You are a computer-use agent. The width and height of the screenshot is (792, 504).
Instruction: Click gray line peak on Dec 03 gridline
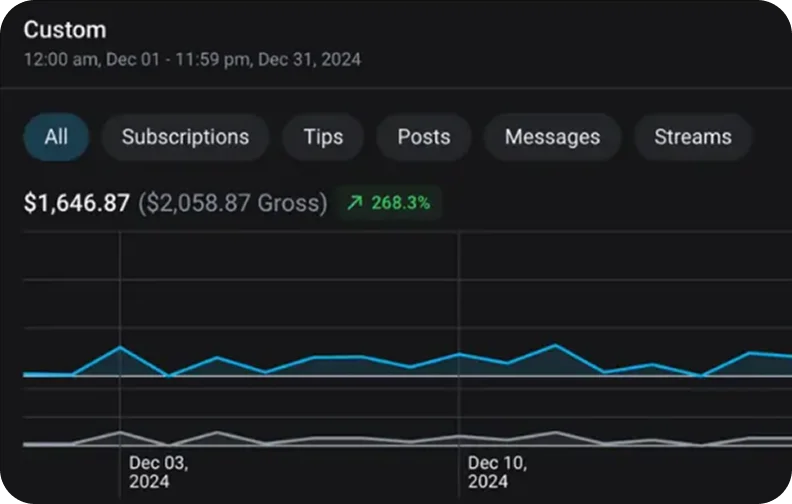click(120, 432)
